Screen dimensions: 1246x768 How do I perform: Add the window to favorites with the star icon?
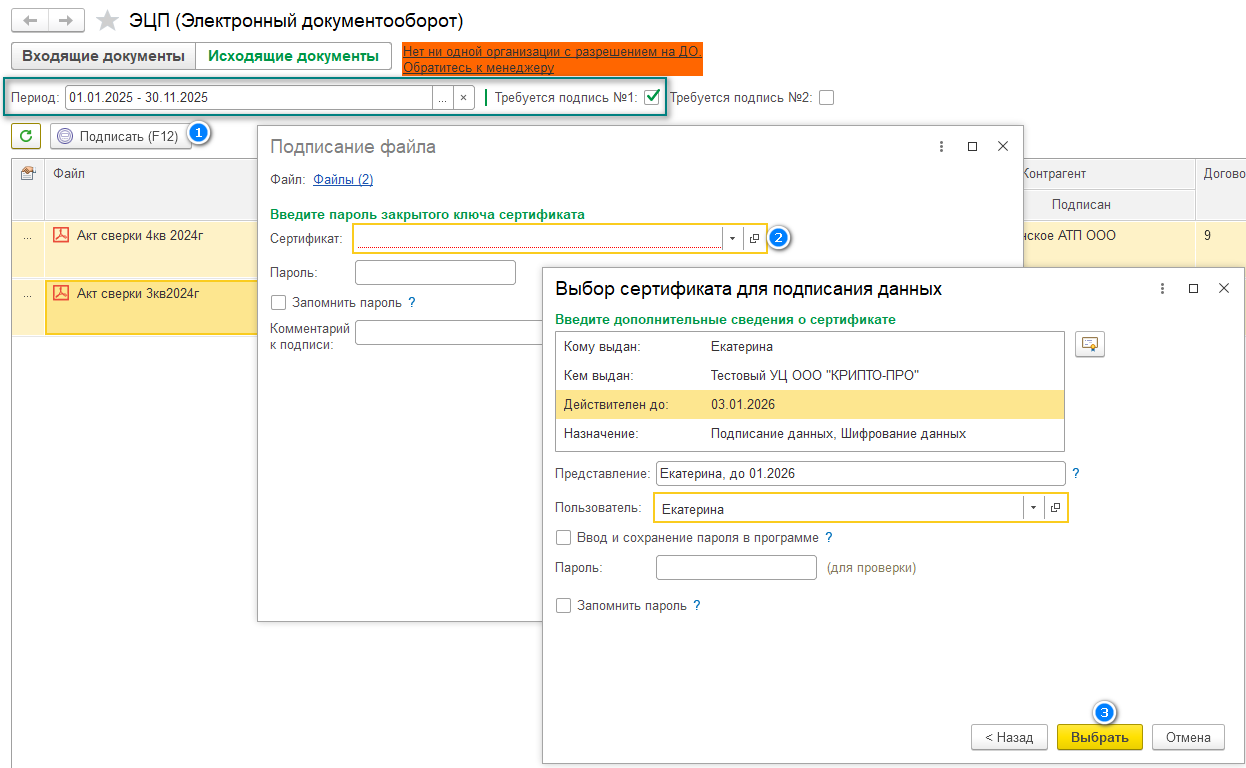[x=107, y=21]
